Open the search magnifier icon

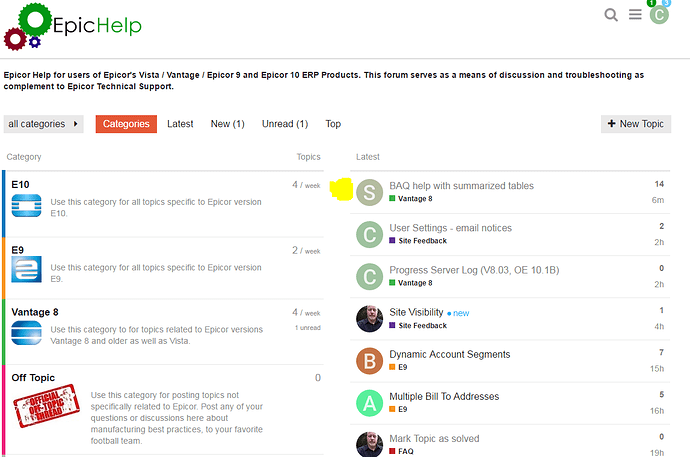point(611,15)
